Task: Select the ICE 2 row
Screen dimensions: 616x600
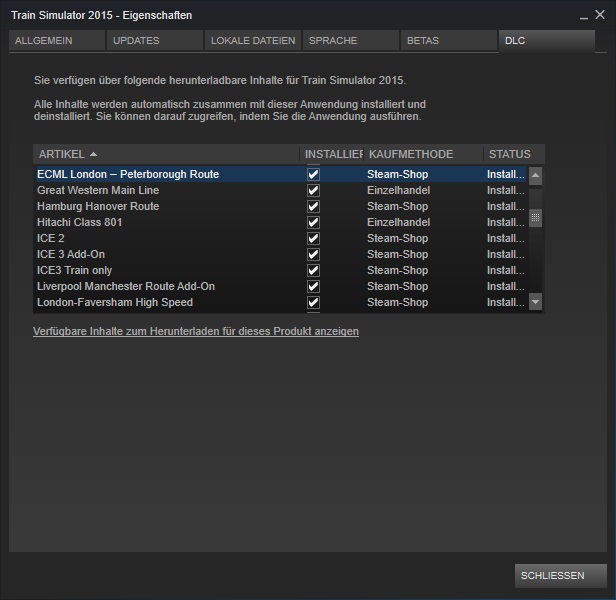Action: point(280,238)
